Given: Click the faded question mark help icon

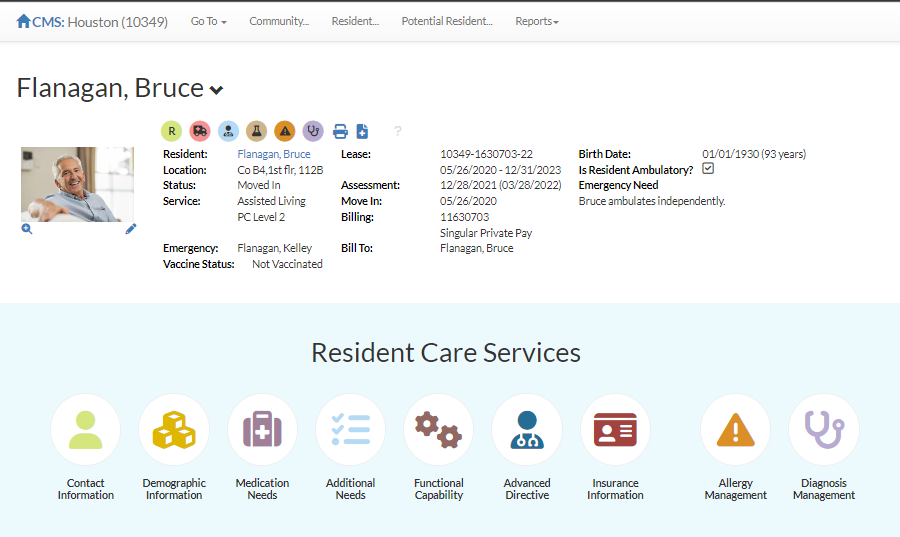Looking at the screenshot, I should click(398, 131).
